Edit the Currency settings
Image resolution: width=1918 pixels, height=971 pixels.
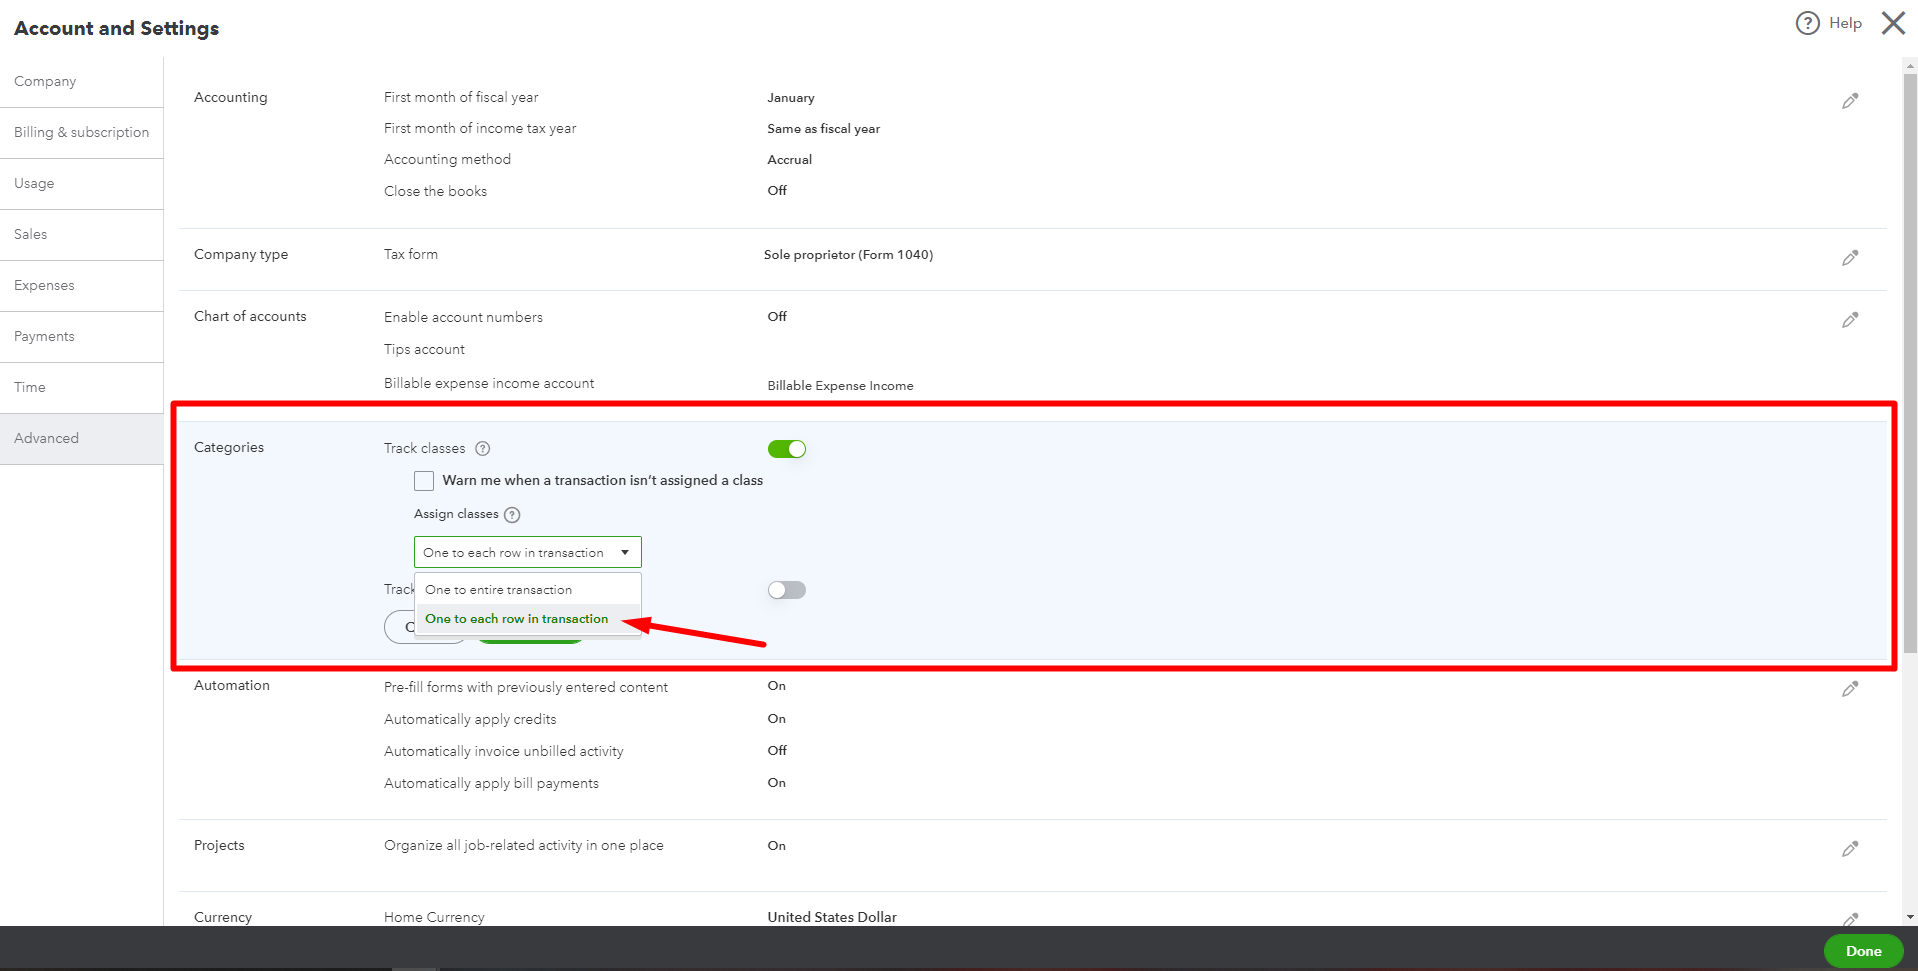[x=1850, y=919]
